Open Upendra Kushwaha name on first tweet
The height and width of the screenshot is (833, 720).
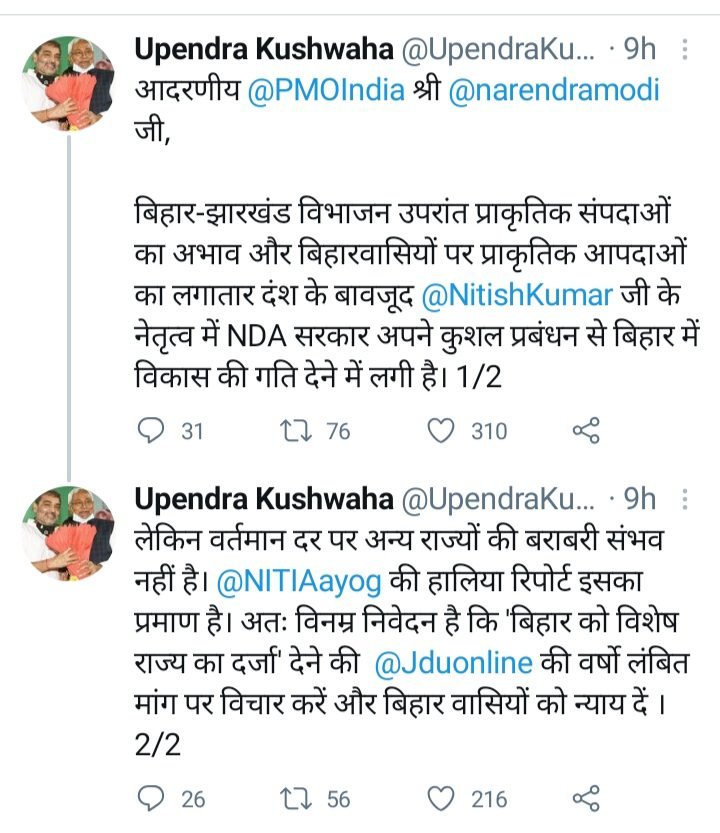(x=263, y=48)
